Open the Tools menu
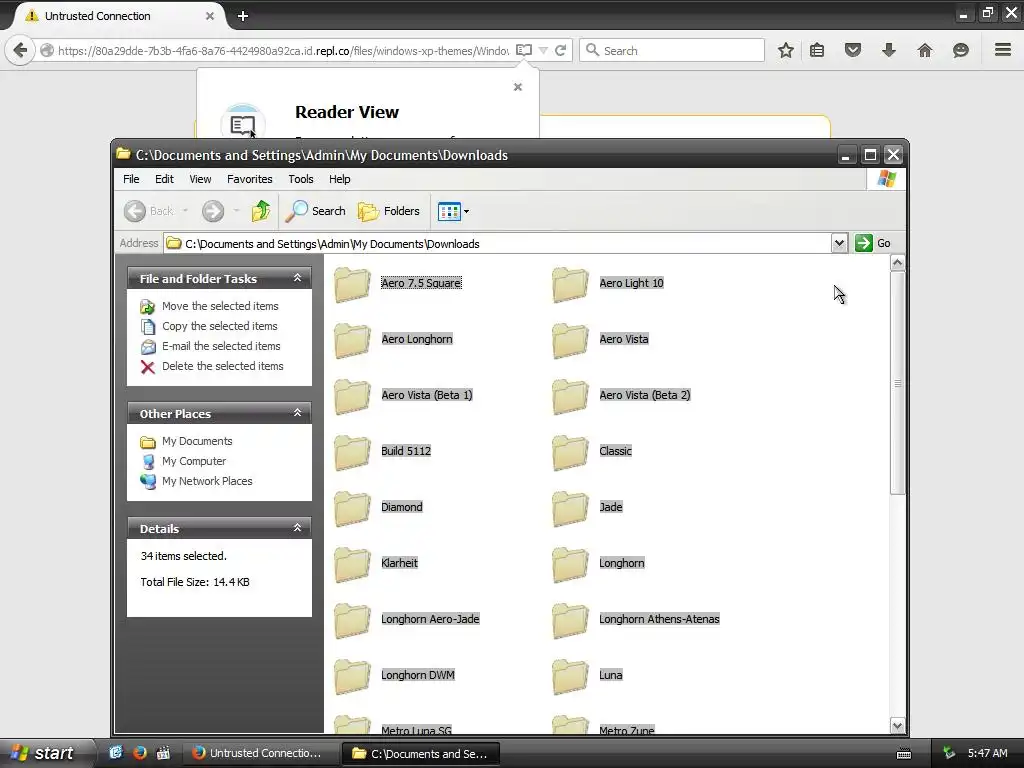The height and width of the screenshot is (768, 1024). 300,179
